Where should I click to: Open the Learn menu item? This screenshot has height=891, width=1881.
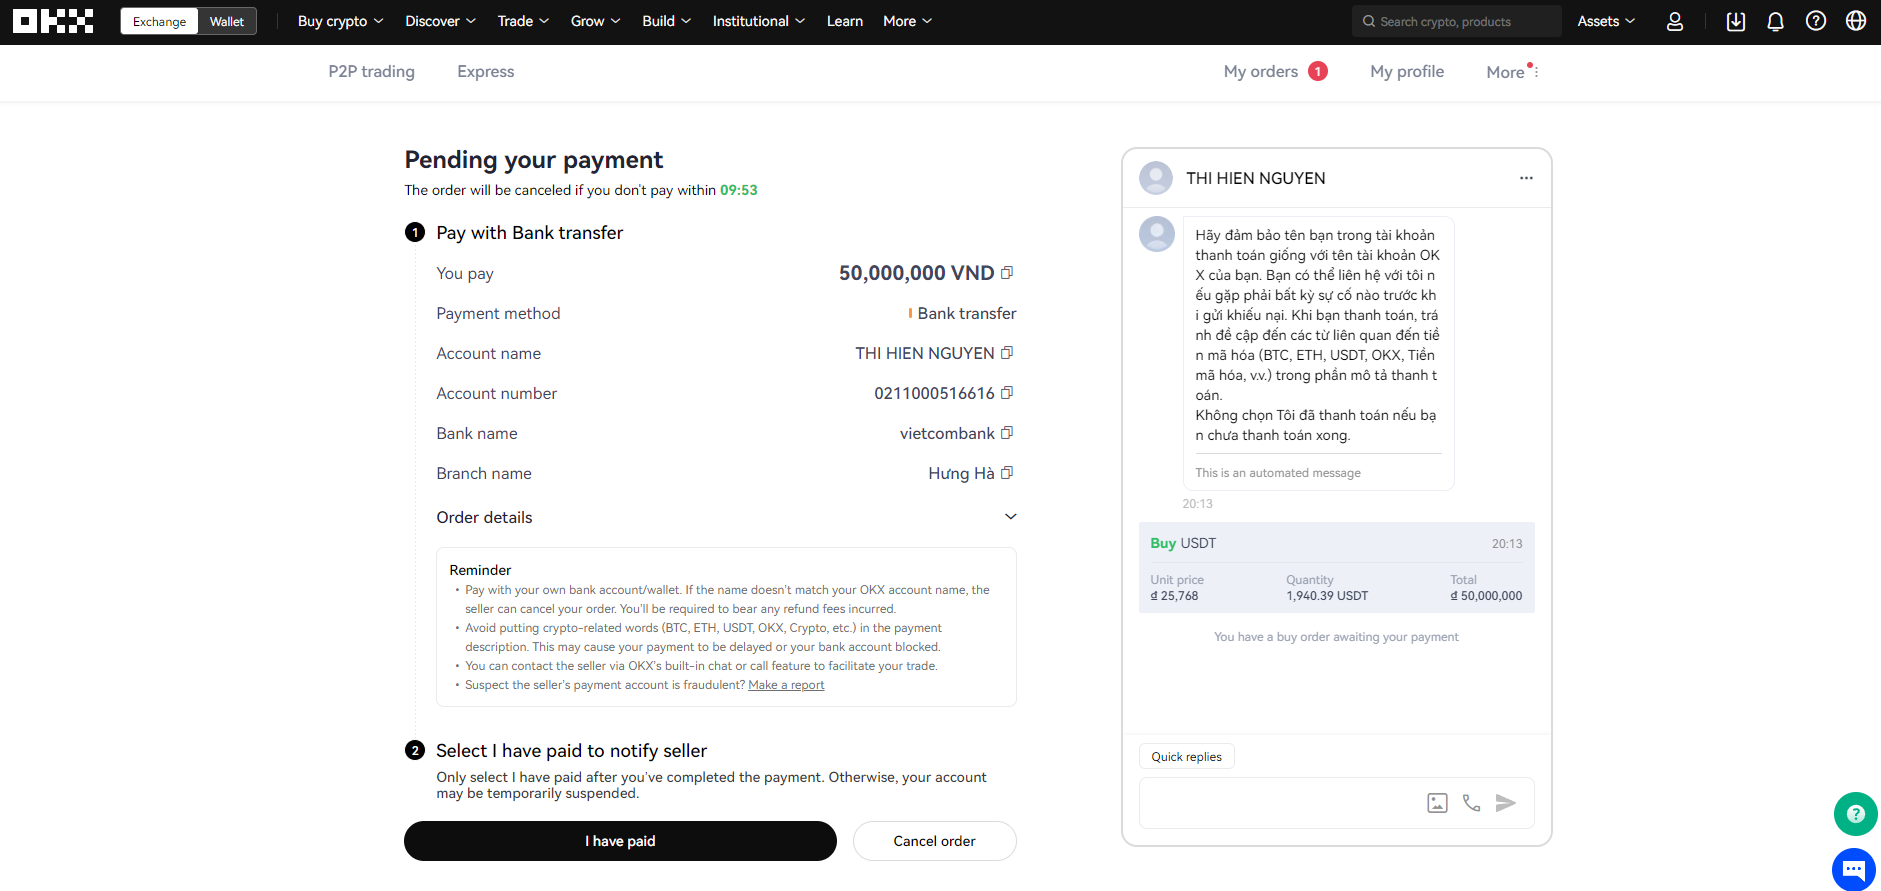click(844, 21)
